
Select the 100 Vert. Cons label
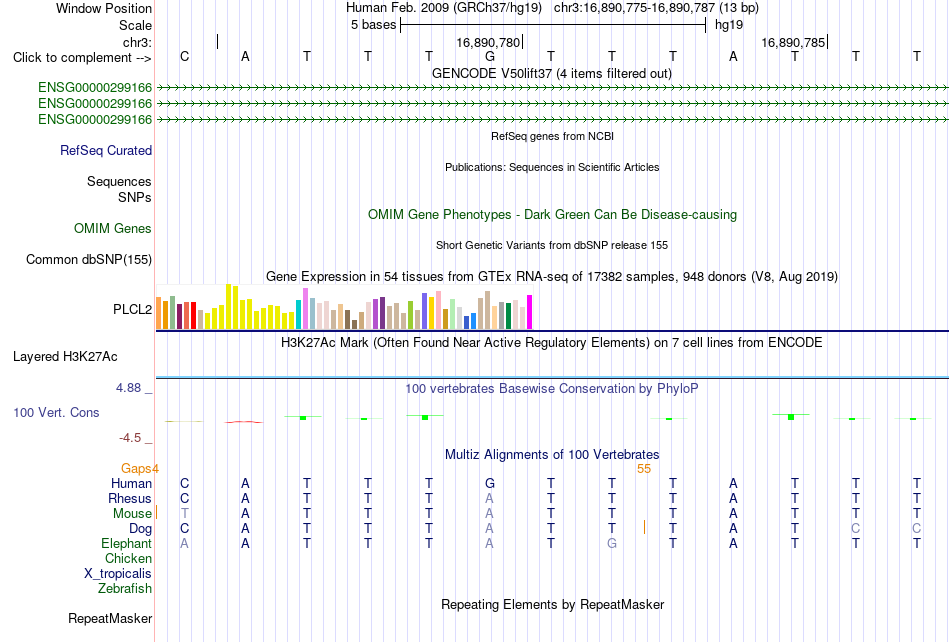coord(56,412)
